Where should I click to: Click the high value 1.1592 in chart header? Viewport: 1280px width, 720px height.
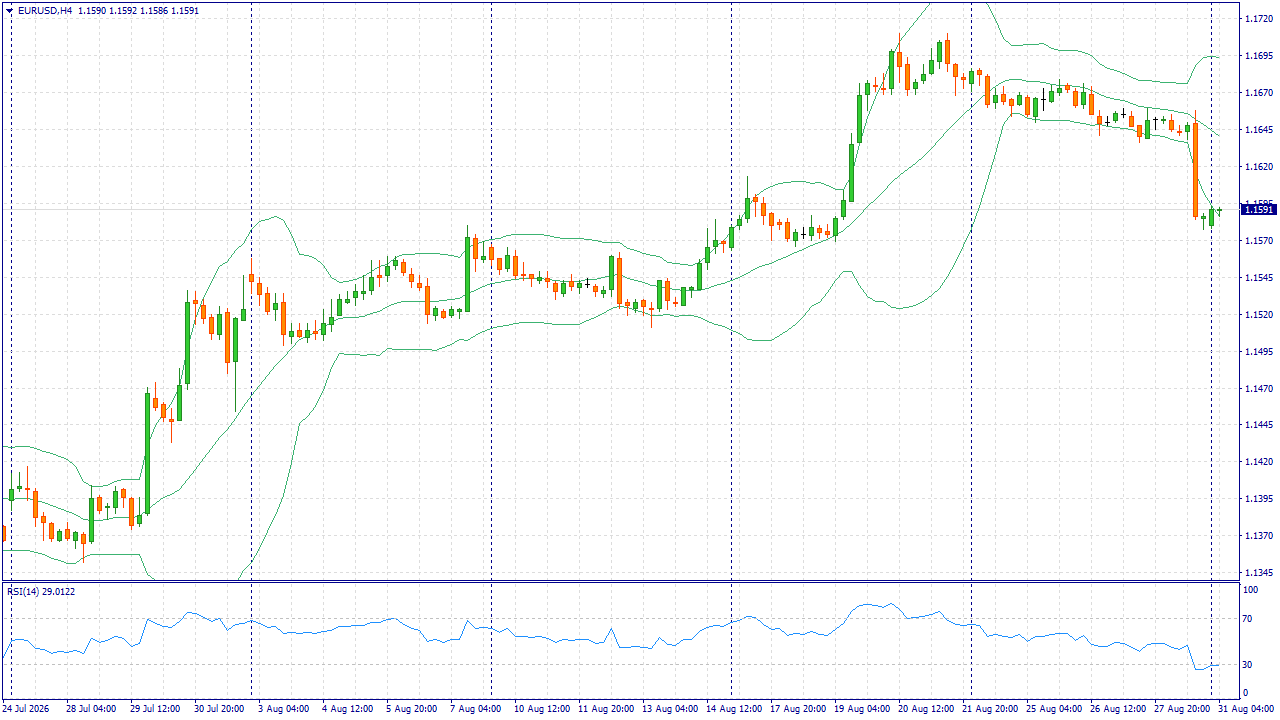(122, 10)
